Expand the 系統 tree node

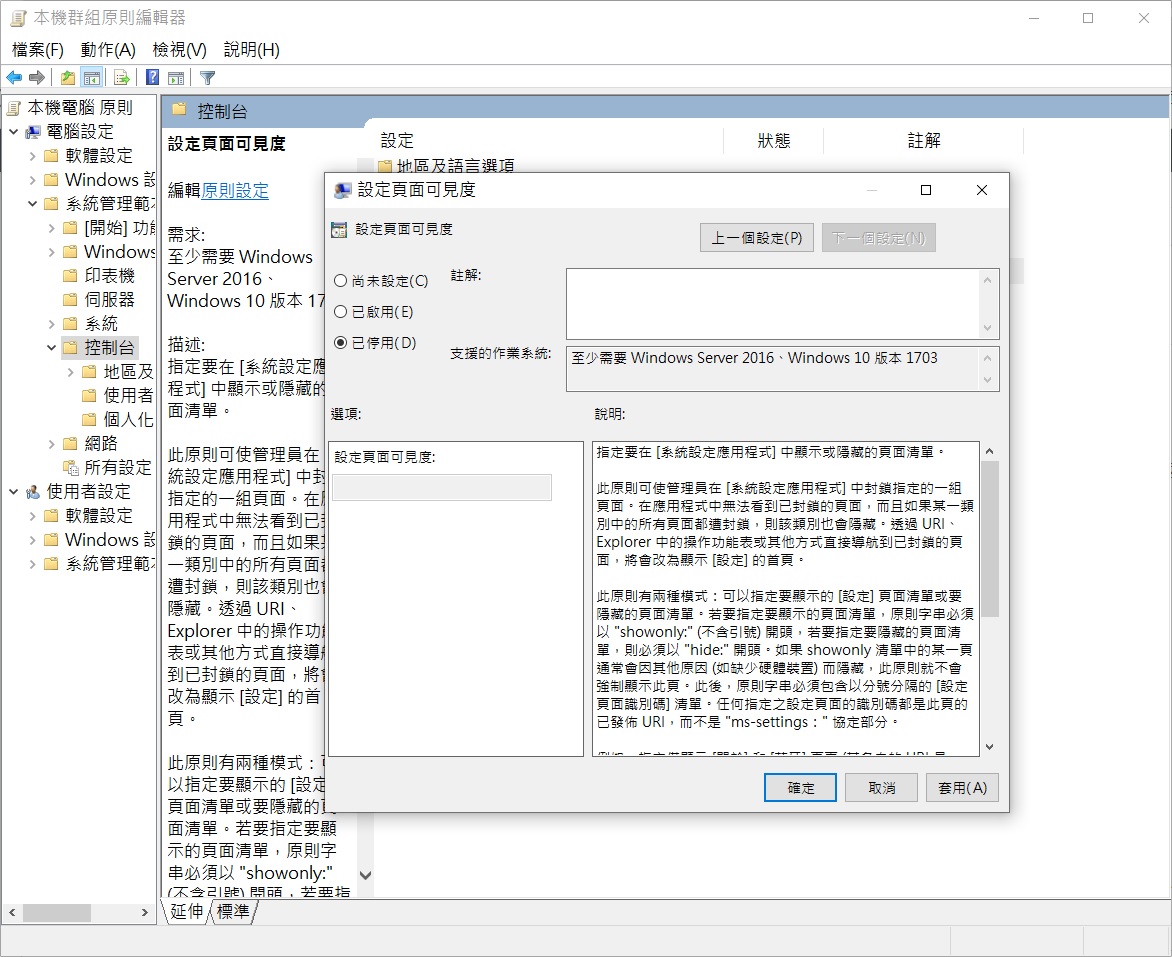pos(52,324)
